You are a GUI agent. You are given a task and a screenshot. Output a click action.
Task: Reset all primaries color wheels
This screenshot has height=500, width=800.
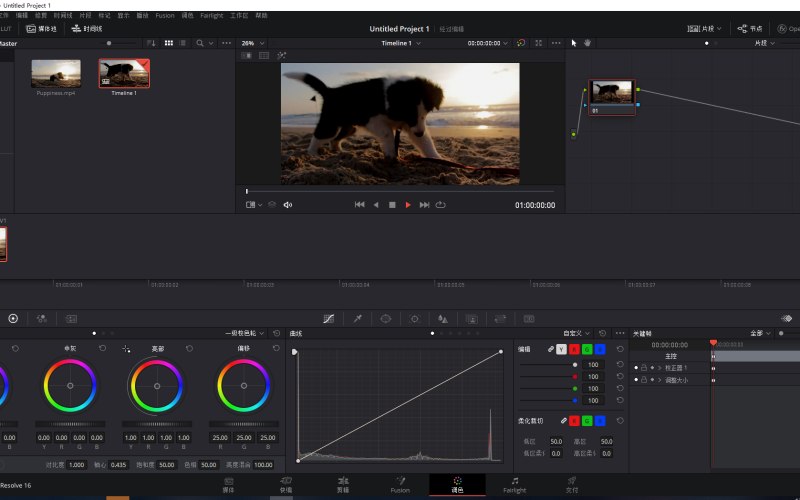[x=277, y=333]
